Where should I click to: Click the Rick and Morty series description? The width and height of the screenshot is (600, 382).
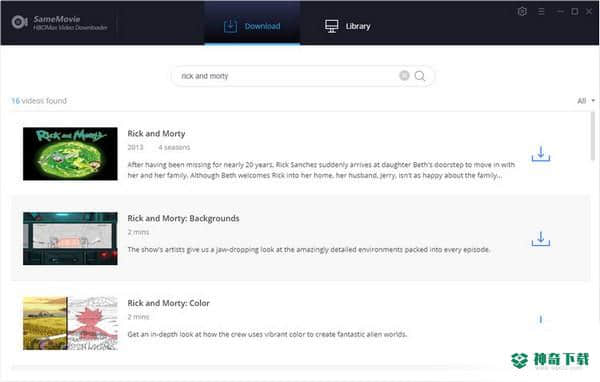coord(321,170)
